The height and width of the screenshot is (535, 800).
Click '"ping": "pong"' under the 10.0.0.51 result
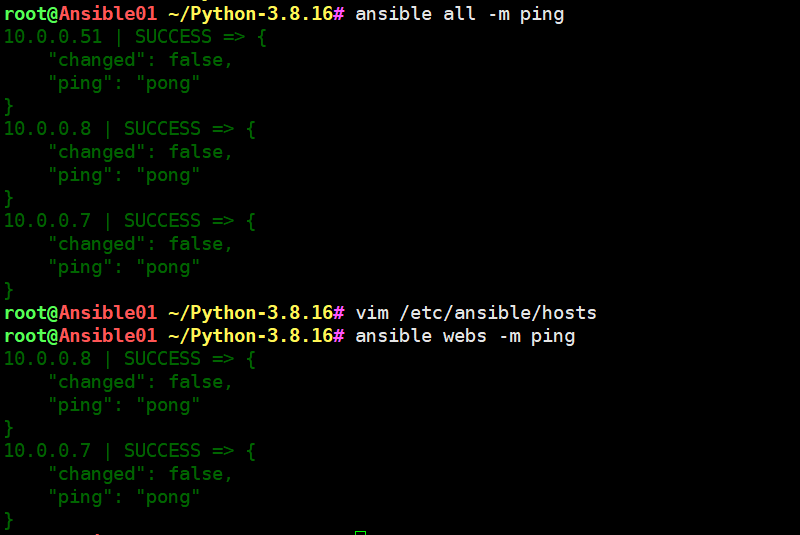coord(124,84)
